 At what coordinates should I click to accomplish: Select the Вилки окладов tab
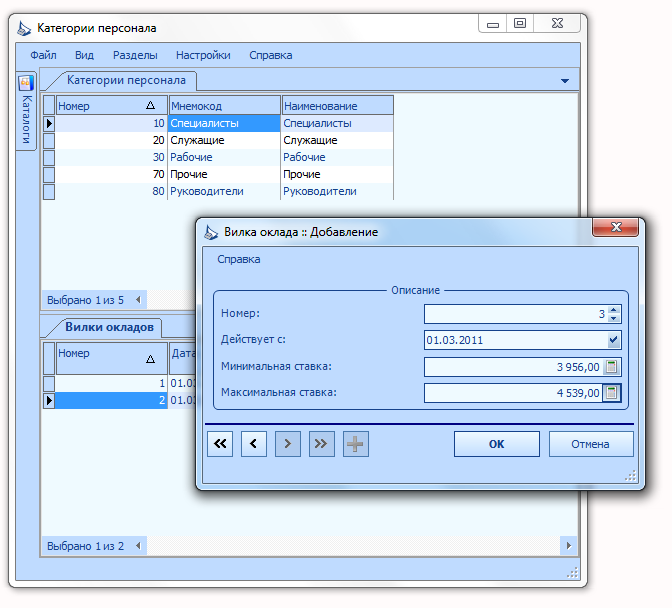109,327
